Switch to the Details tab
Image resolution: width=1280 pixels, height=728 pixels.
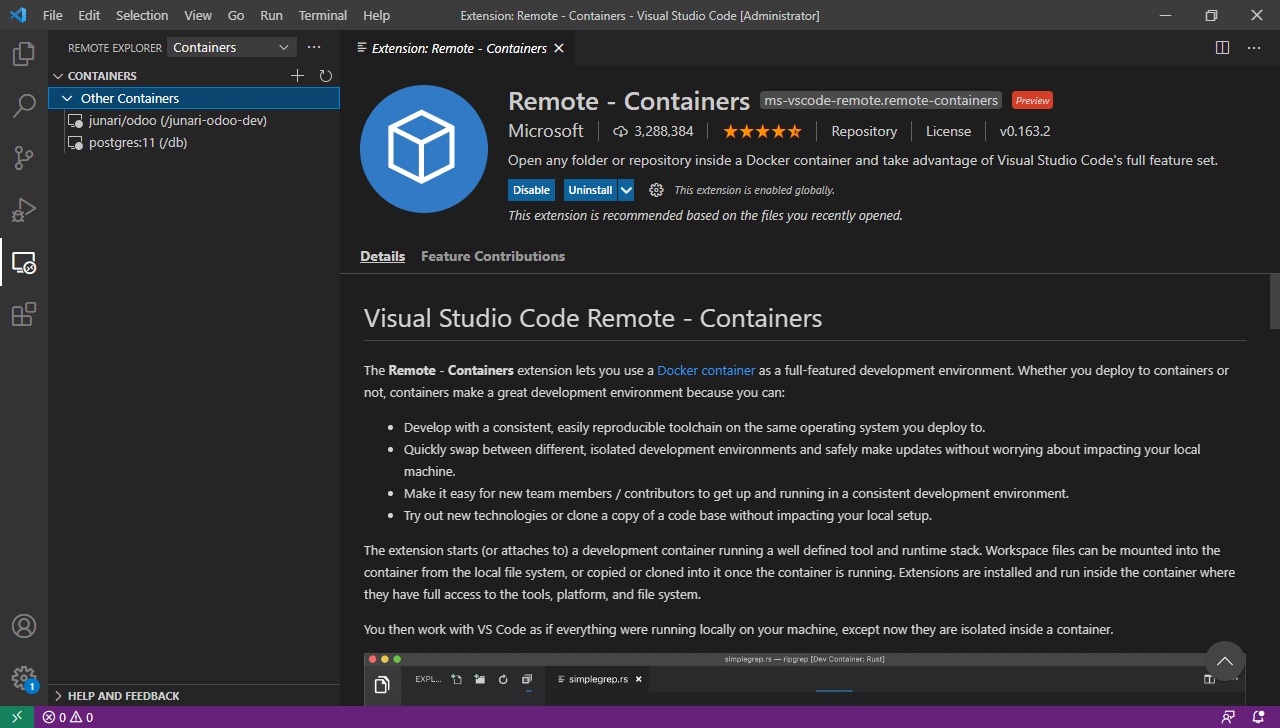pos(382,256)
